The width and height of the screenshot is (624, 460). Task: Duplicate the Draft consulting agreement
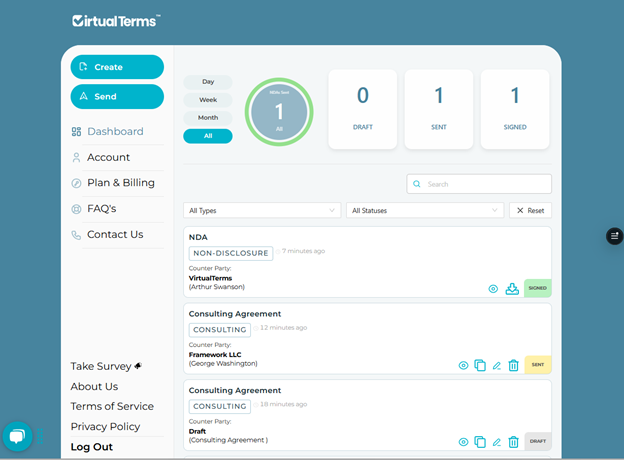(x=480, y=442)
